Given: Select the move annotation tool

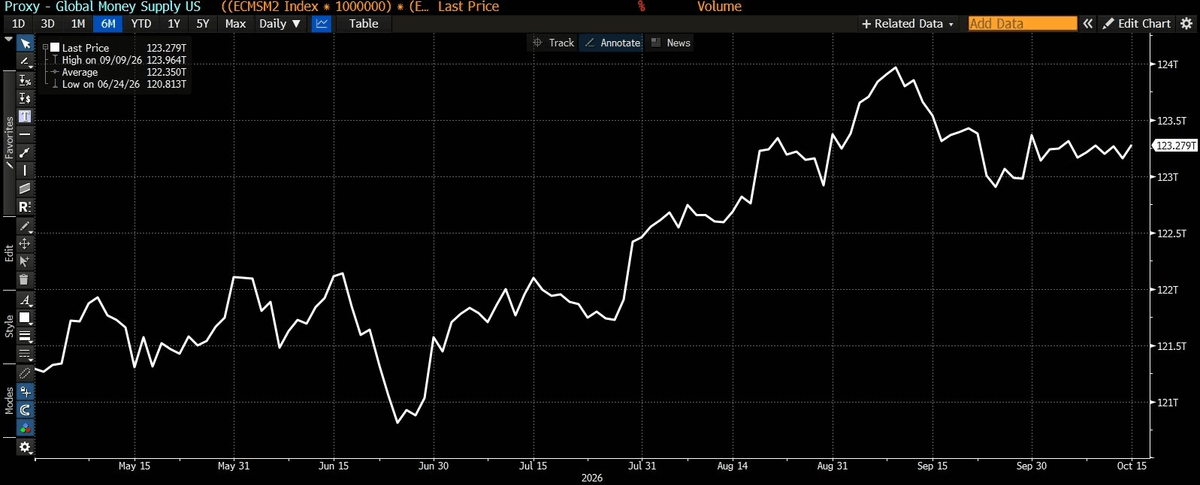Looking at the screenshot, I should coord(25,243).
